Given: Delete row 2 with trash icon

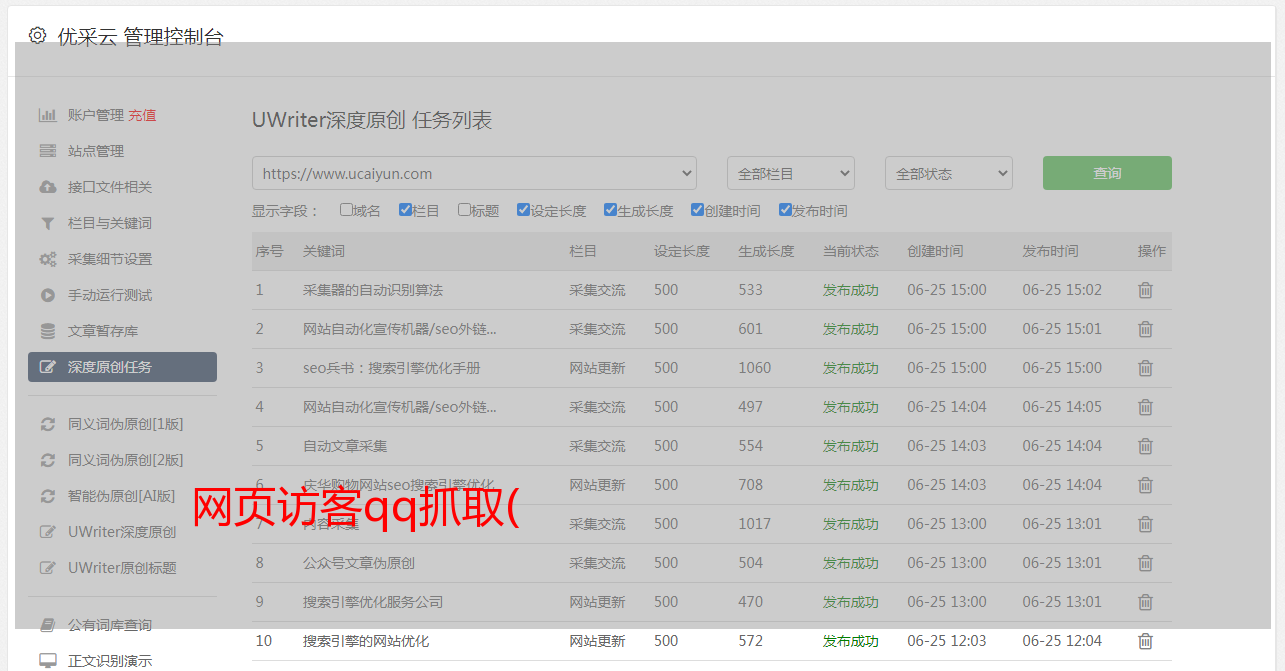Looking at the screenshot, I should click(x=1146, y=329).
